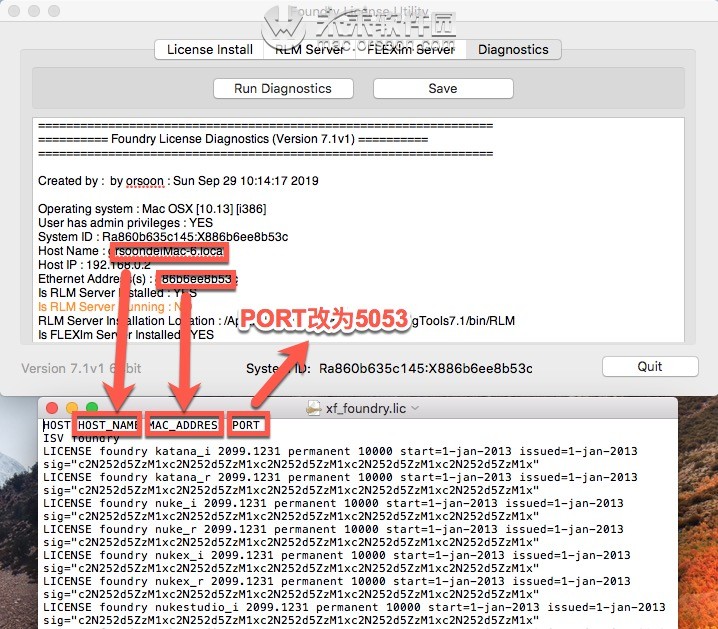Click the 'LICENSE foundry nukex_i' line
The height and width of the screenshot is (629, 718).
337,556
